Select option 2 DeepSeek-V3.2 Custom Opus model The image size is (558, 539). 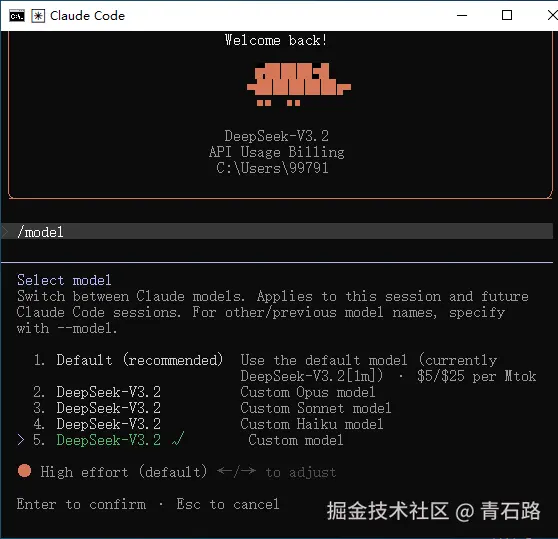(x=204, y=392)
